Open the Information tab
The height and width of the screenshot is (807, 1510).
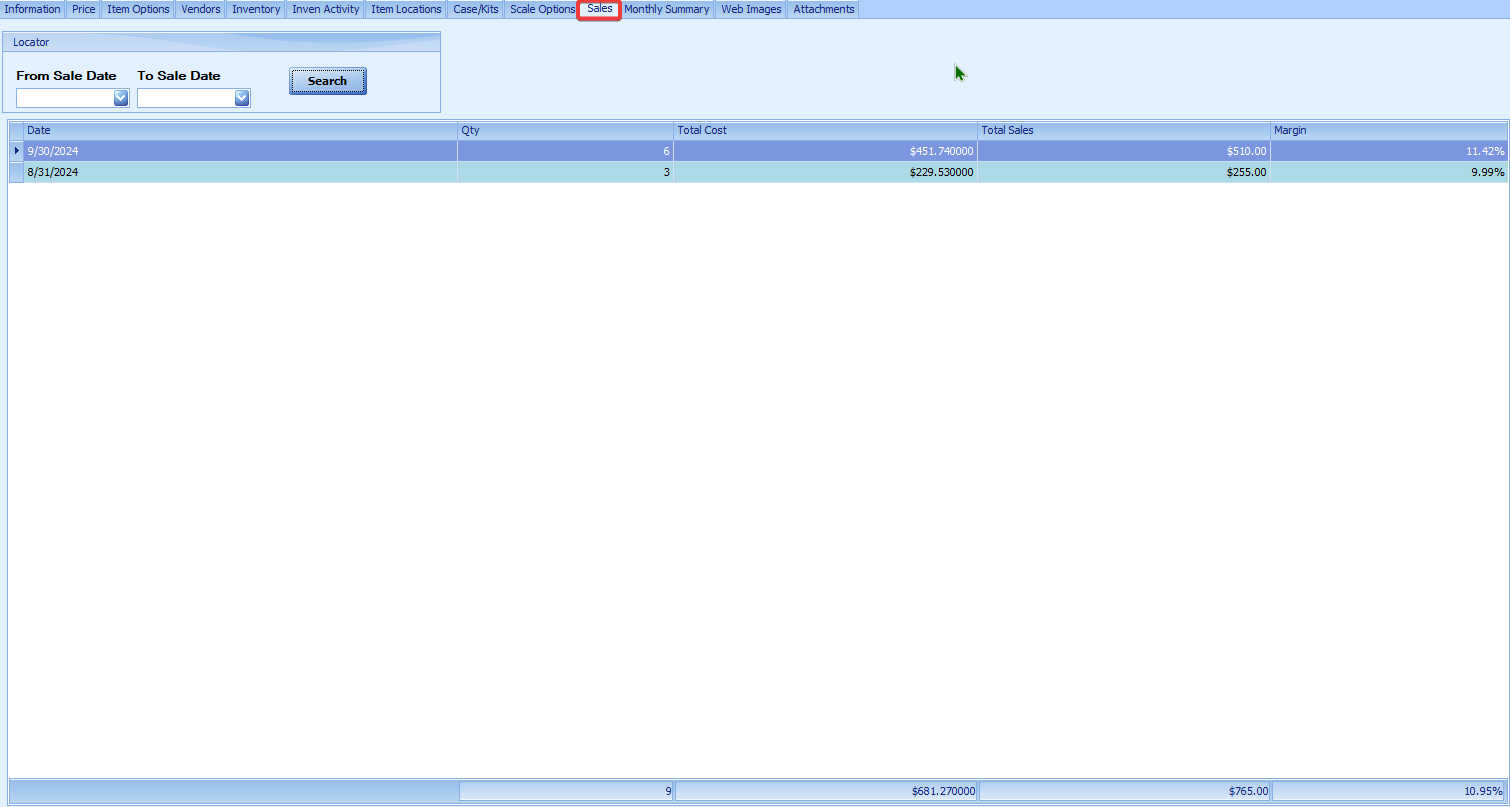tap(33, 9)
